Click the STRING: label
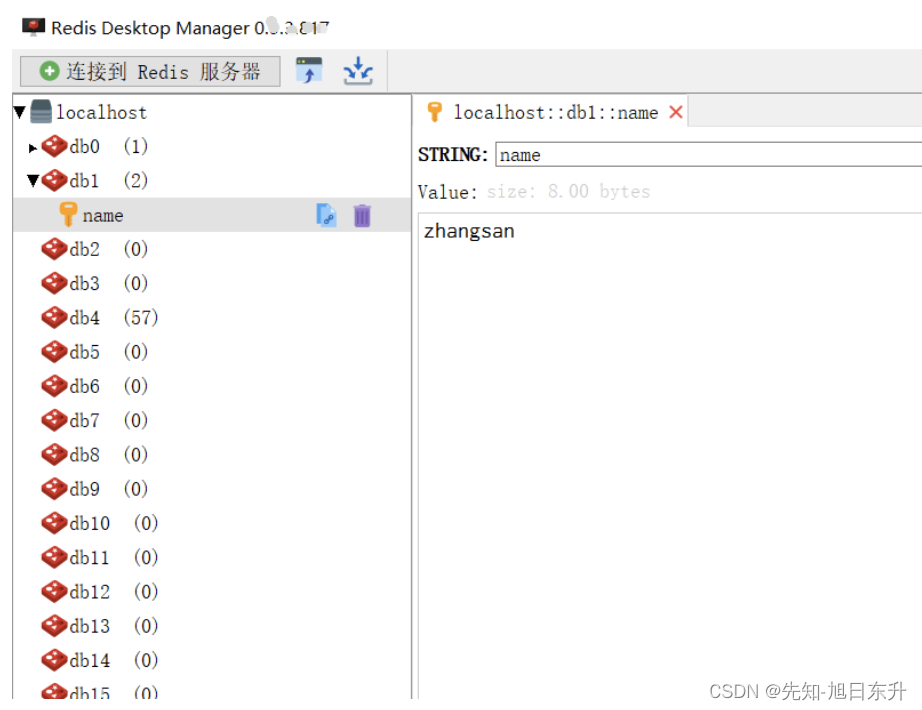Viewport: 922px width, 710px height. [453, 155]
